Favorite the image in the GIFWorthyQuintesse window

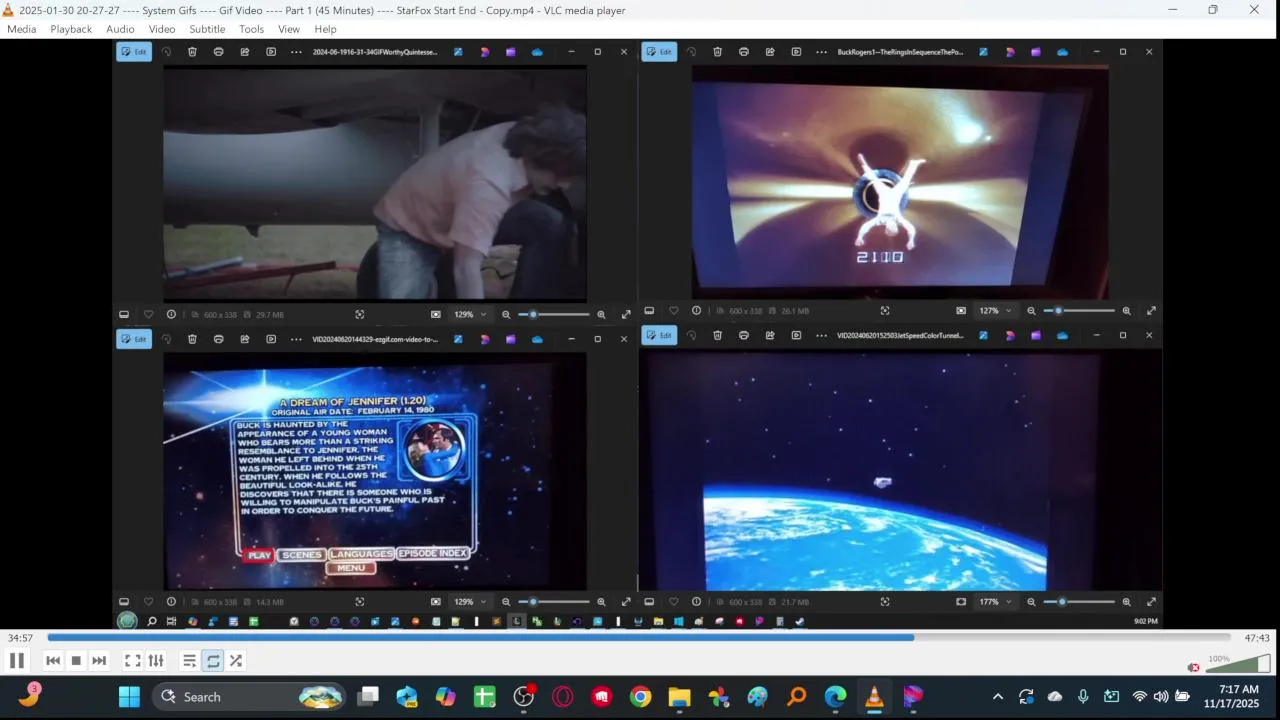[148, 314]
